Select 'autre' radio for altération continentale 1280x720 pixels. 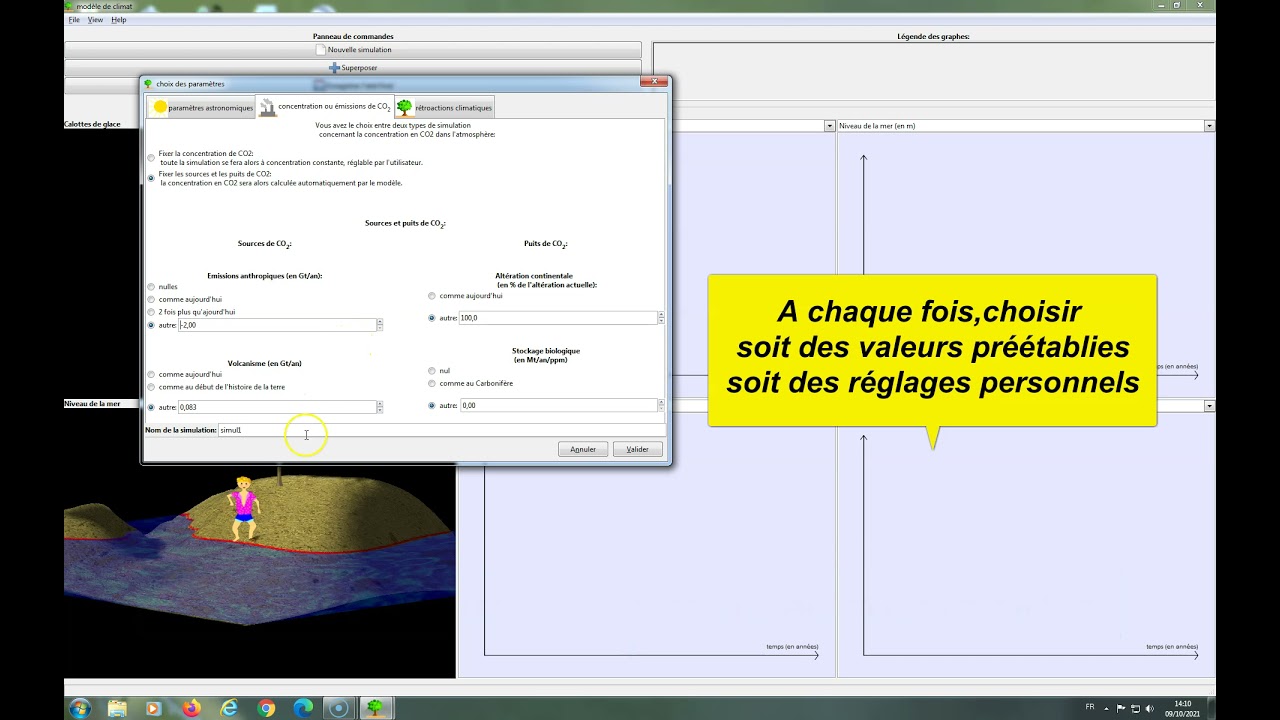[432, 318]
